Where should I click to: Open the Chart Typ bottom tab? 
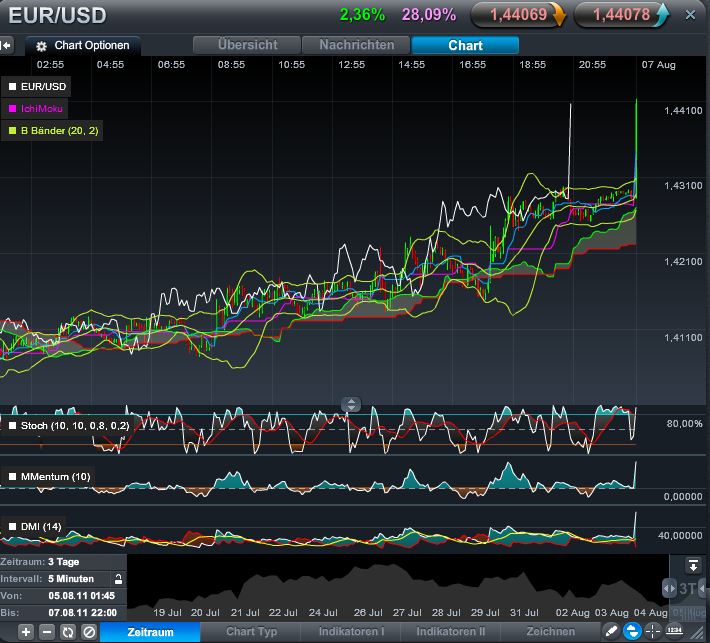[251, 632]
